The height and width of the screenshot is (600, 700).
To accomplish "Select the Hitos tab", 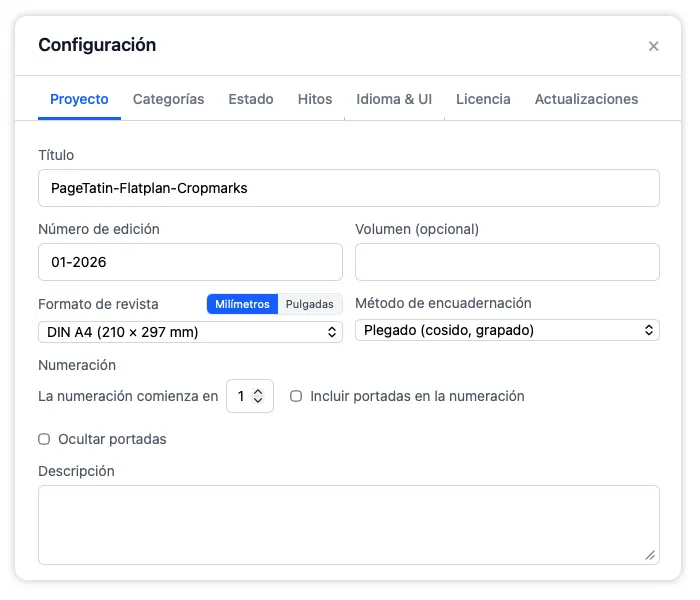I will (315, 99).
